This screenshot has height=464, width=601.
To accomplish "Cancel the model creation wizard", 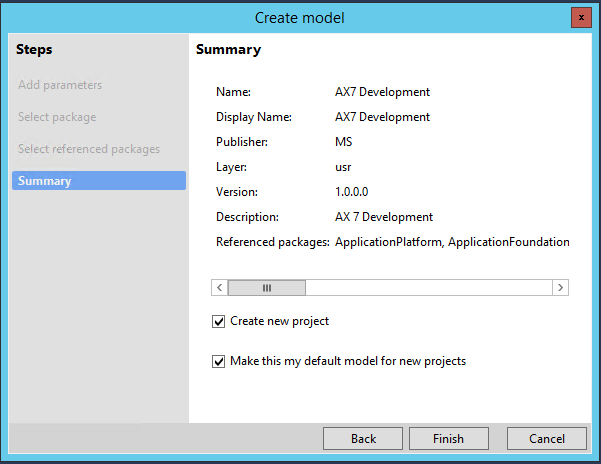I will tap(547, 438).
